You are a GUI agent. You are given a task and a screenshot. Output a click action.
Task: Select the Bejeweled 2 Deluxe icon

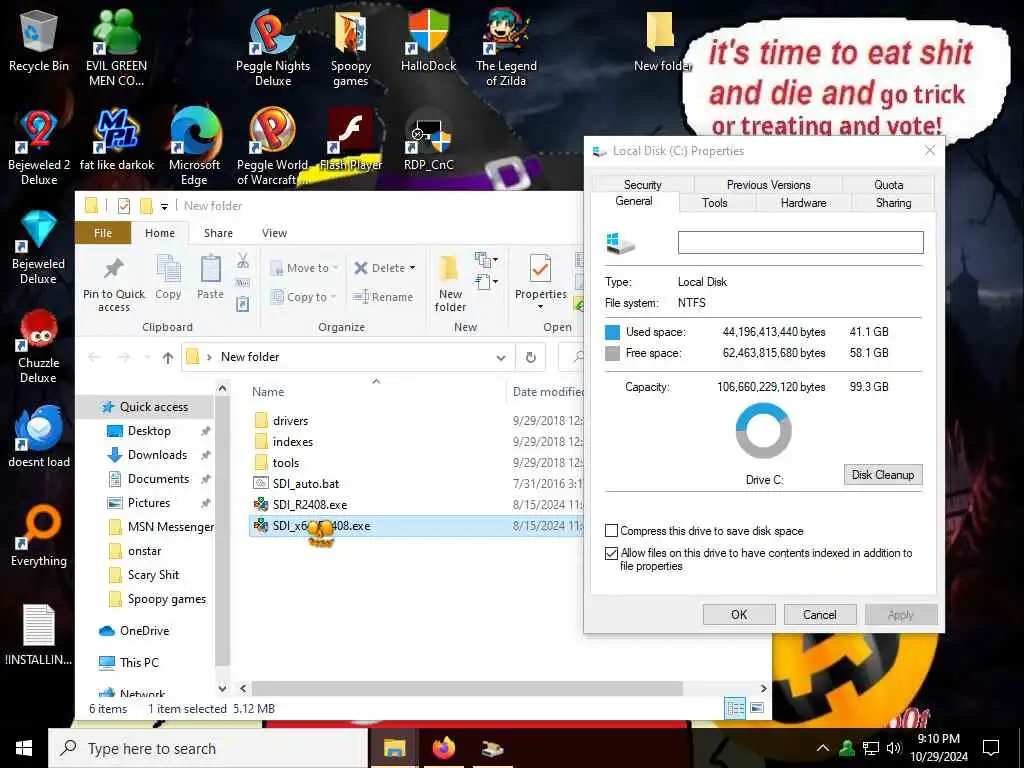pyautogui.click(x=39, y=148)
